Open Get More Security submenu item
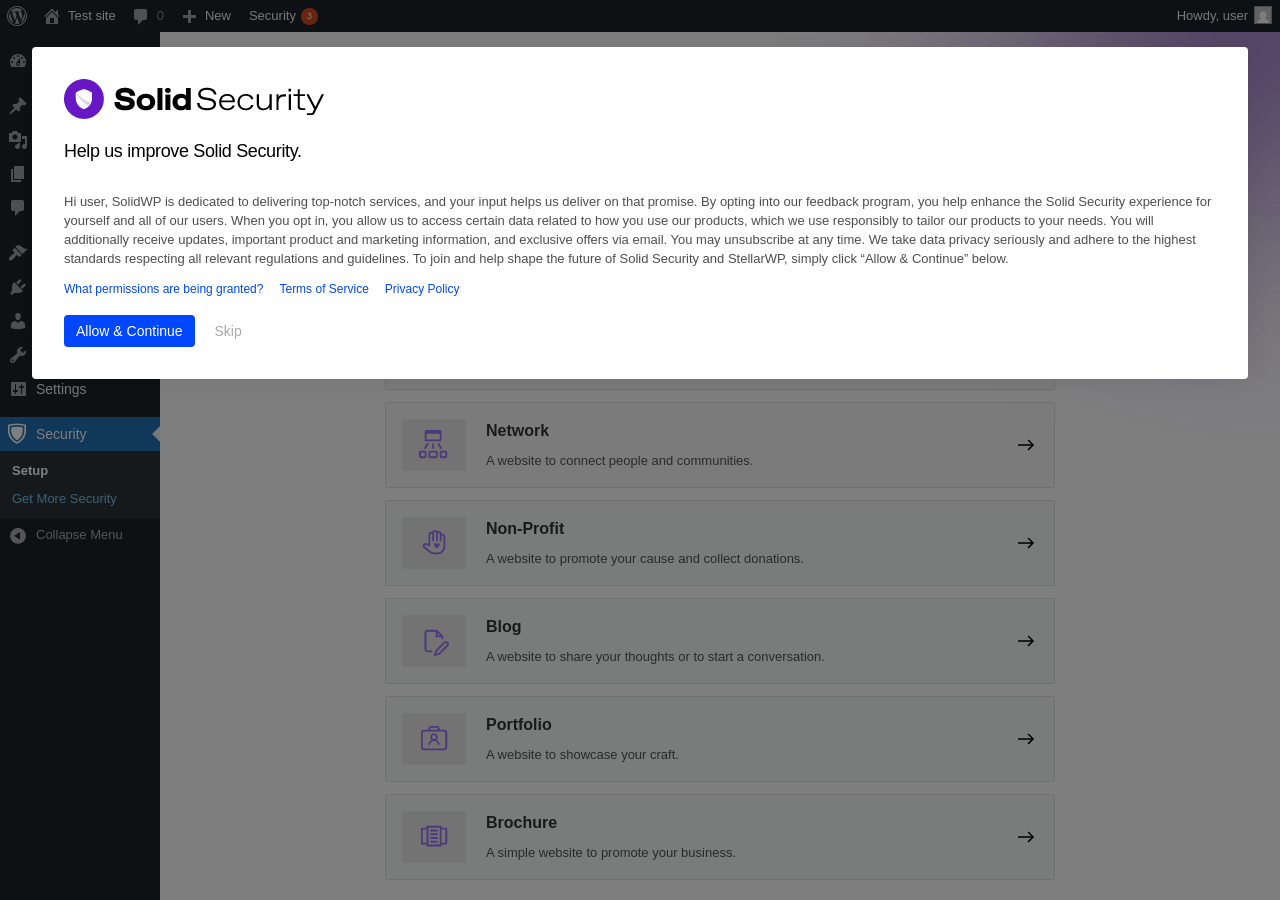Screen dimensions: 1280x900 [64, 499]
